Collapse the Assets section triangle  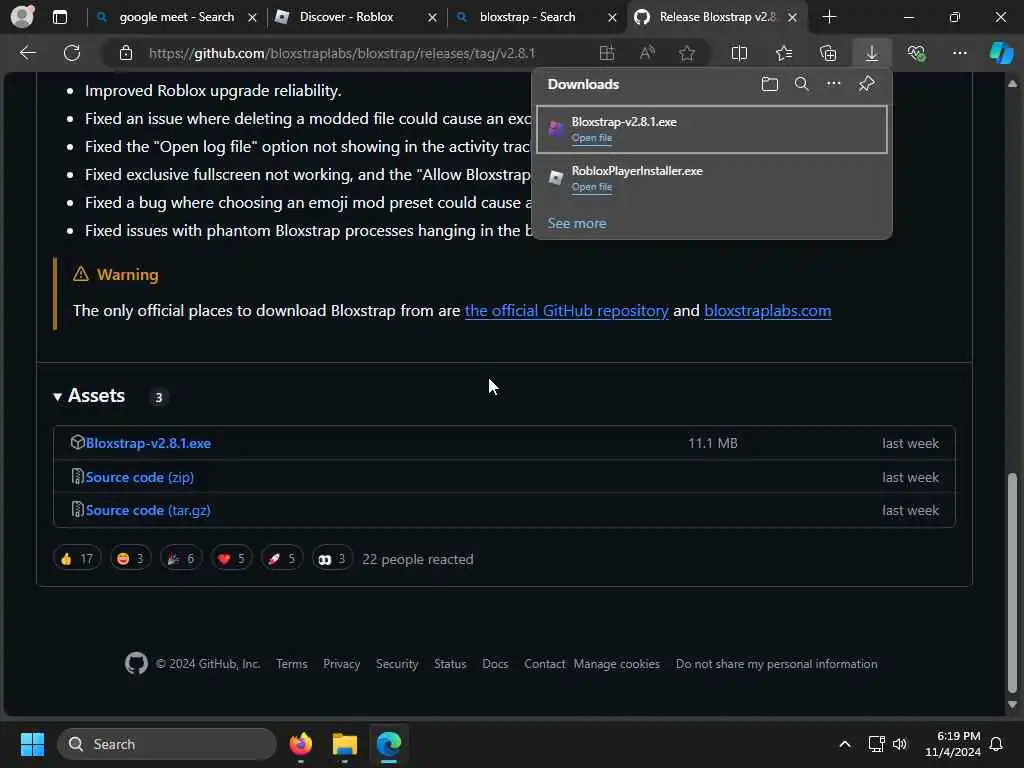click(x=57, y=396)
